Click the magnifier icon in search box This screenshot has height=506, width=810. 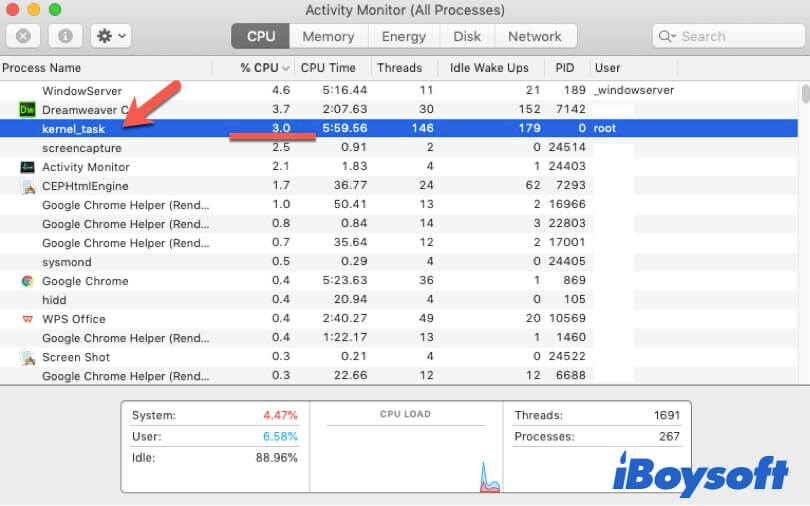click(668, 36)
